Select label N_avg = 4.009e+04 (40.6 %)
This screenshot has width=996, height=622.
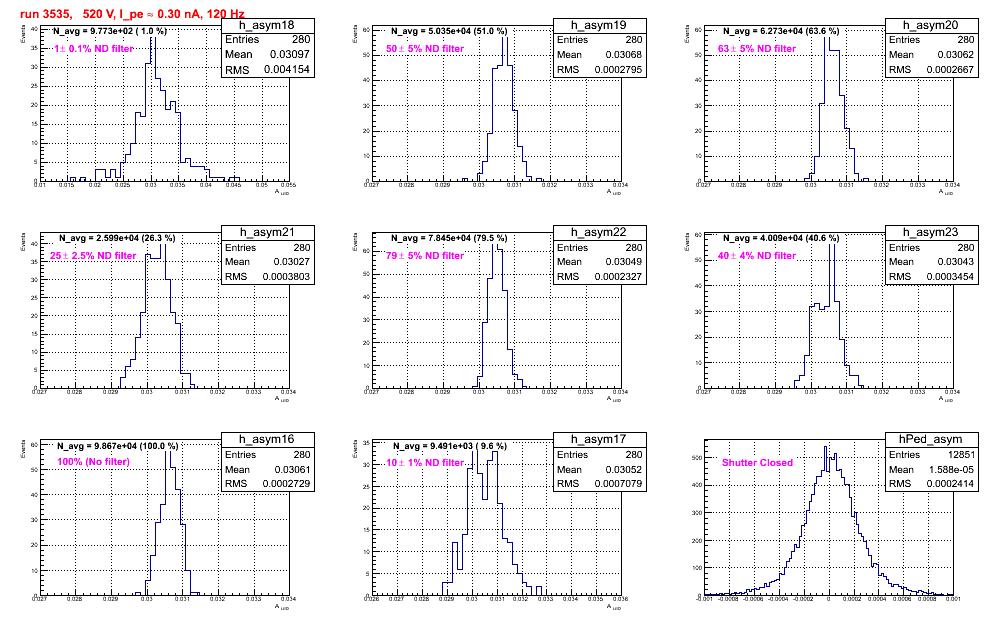781,238
